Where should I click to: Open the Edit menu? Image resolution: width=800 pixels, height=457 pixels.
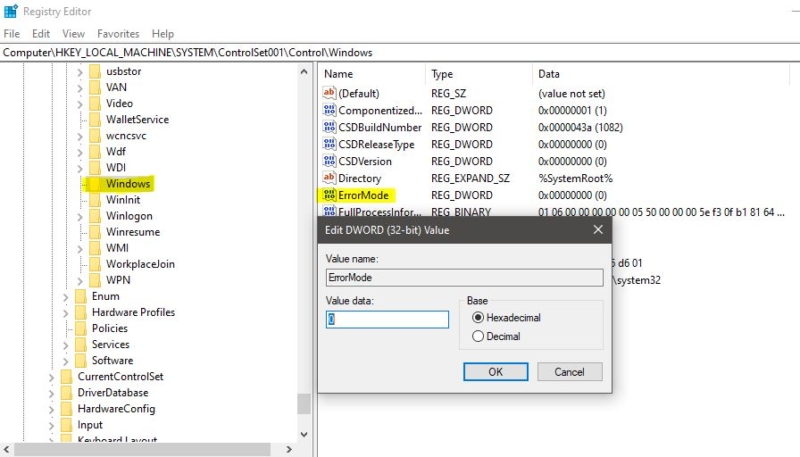(x=41, y=34)
